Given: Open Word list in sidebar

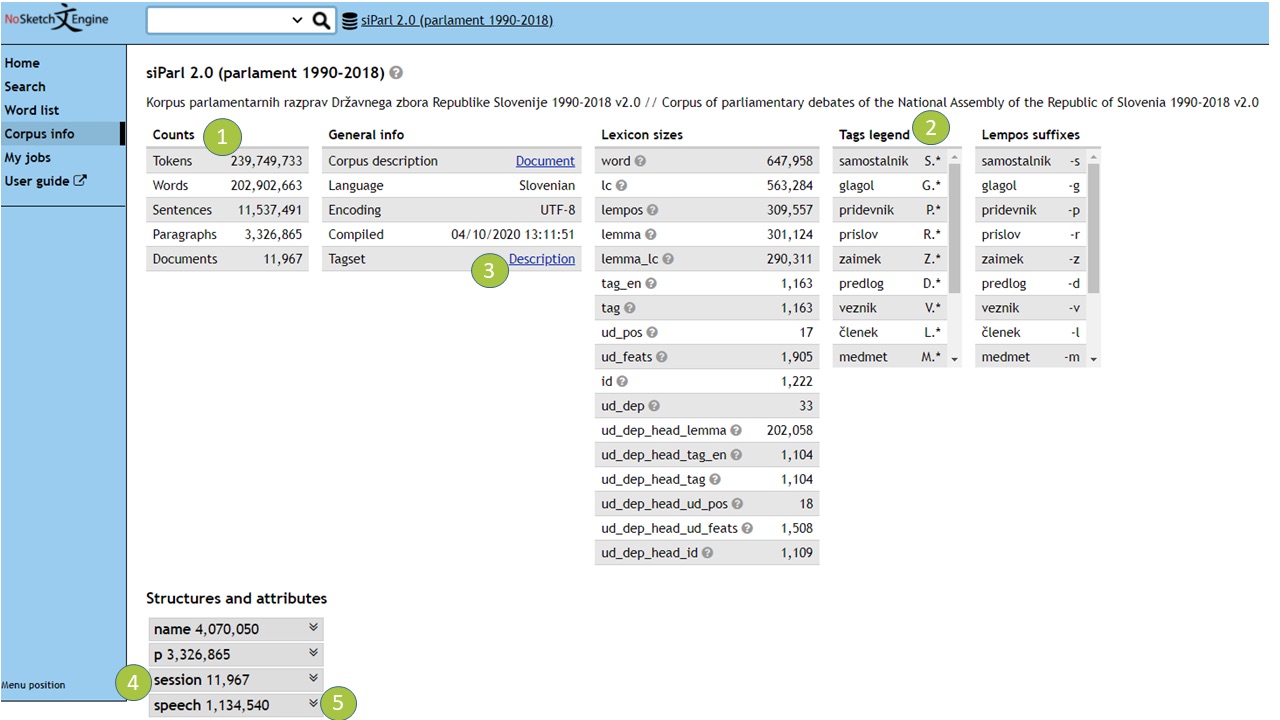Looking at the screenshot, I should 32,110.
